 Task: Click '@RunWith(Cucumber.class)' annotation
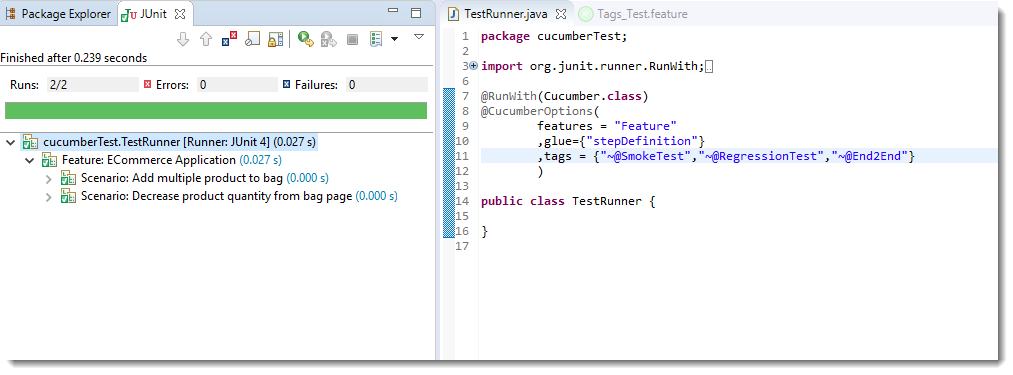(x=564, y=96)
